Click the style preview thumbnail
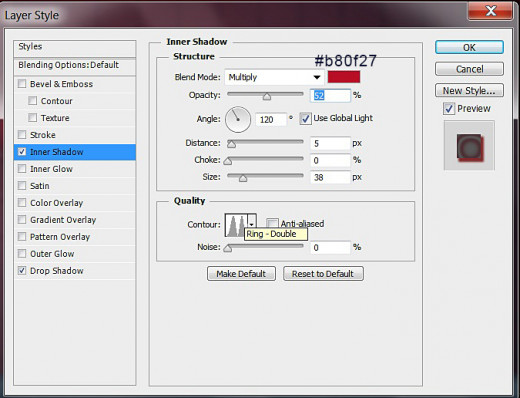Image resolution: width=520 pixels, height=398 pixels. coord(469,146)
